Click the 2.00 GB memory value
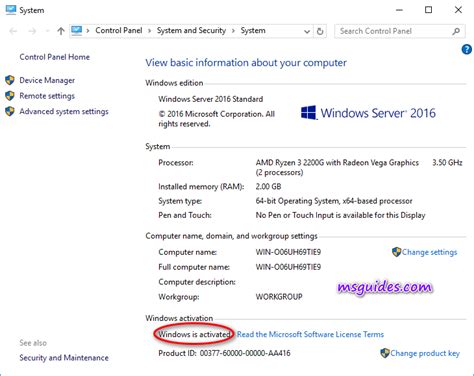The width and height of the screenshot is (474, 376). pos(268,186)
